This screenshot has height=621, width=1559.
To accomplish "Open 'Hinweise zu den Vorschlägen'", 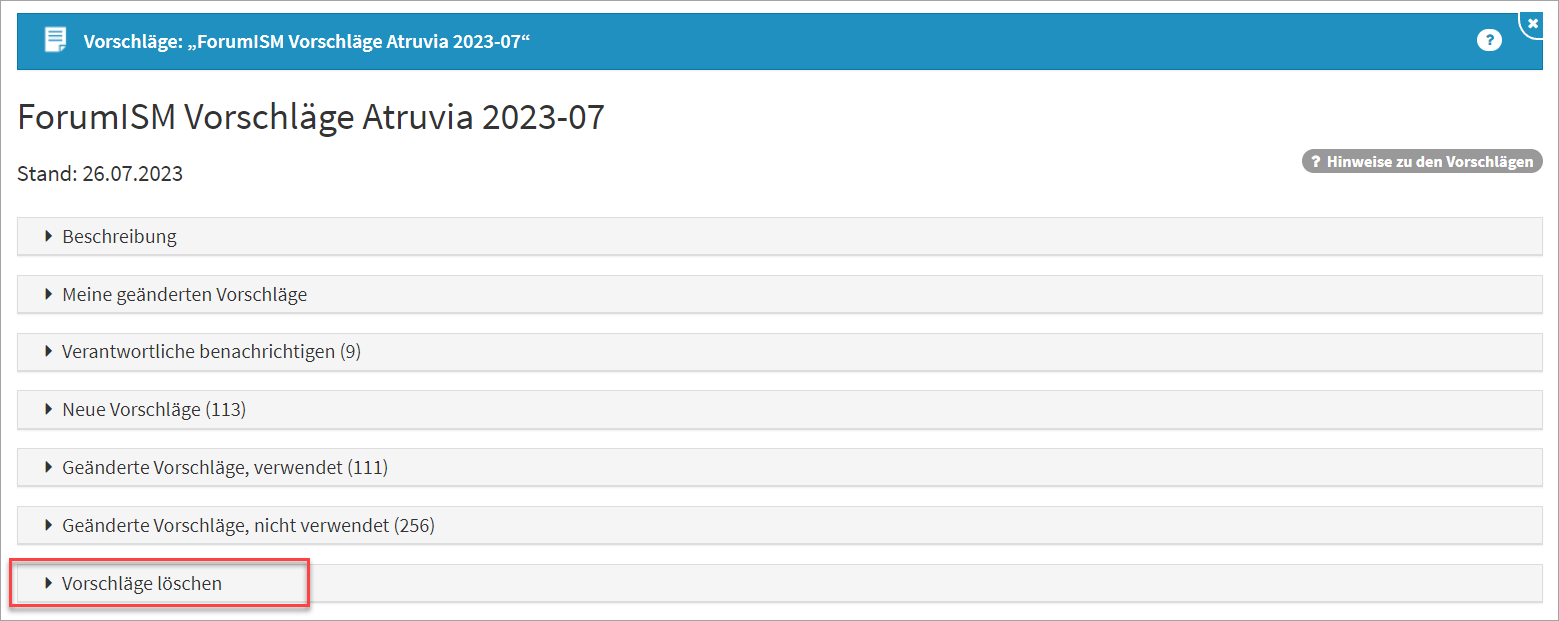I will click(1422, 162).
